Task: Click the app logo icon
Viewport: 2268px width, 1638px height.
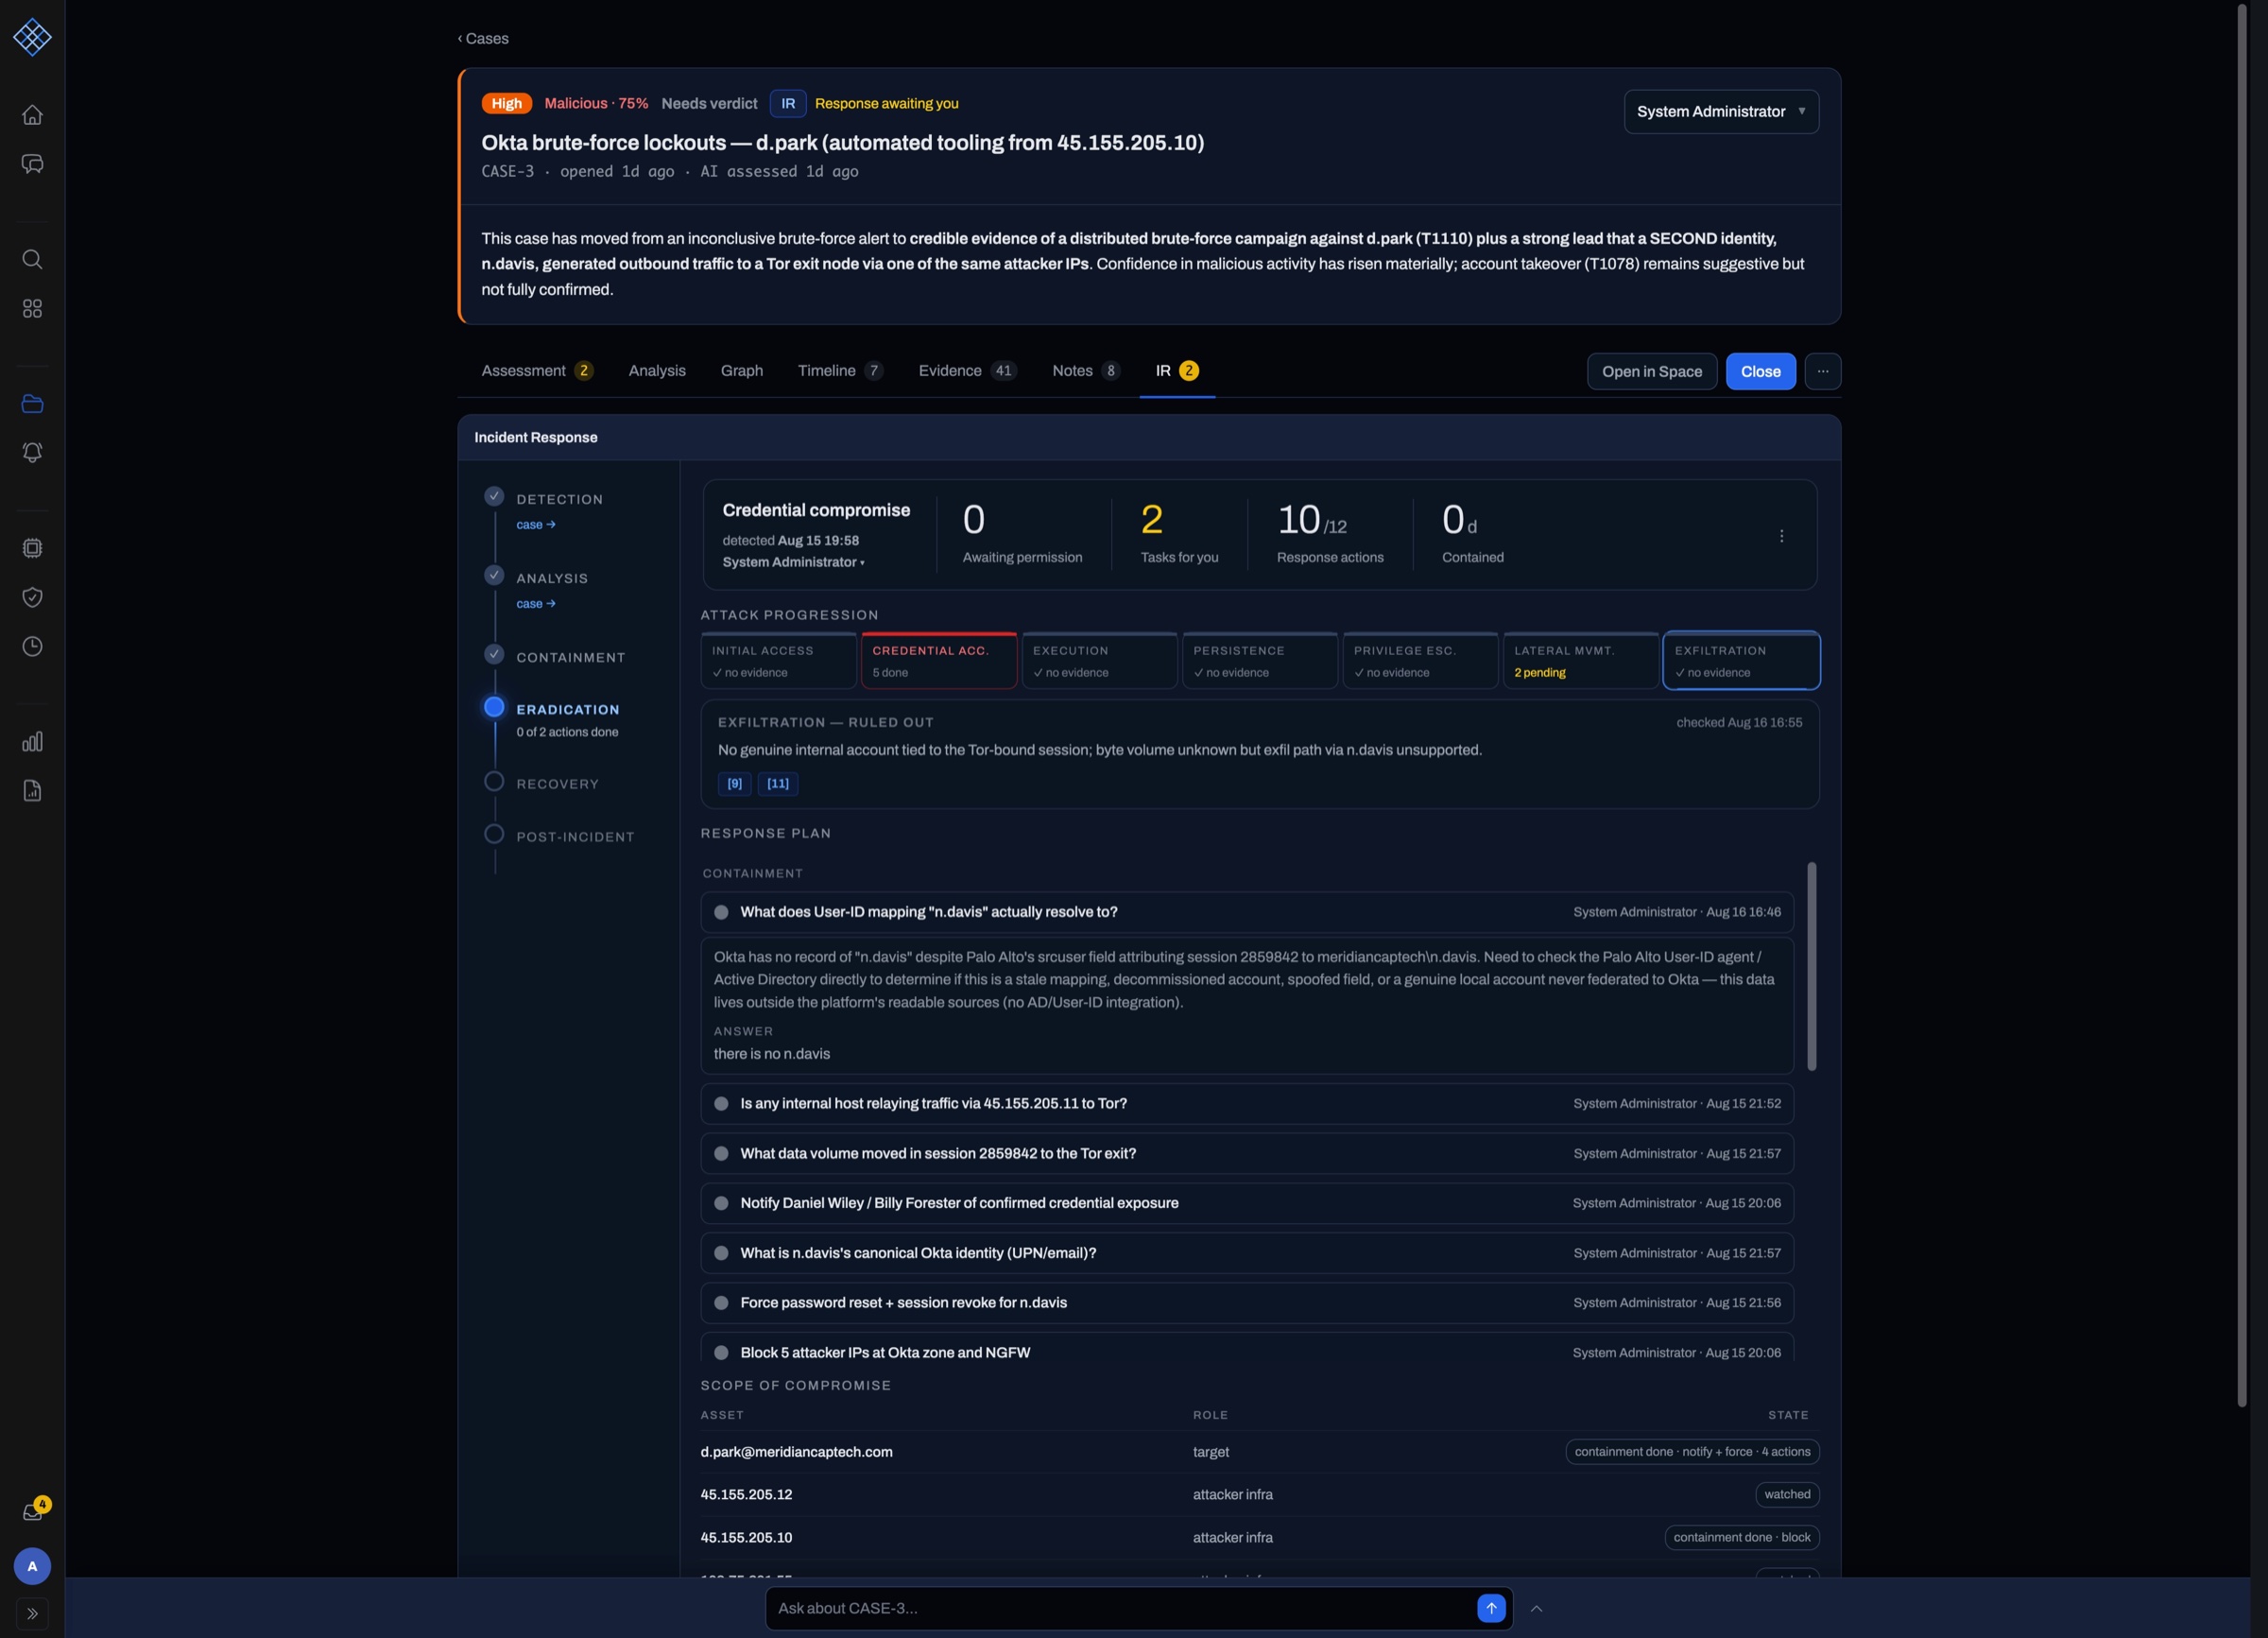Action: (32, 37)
